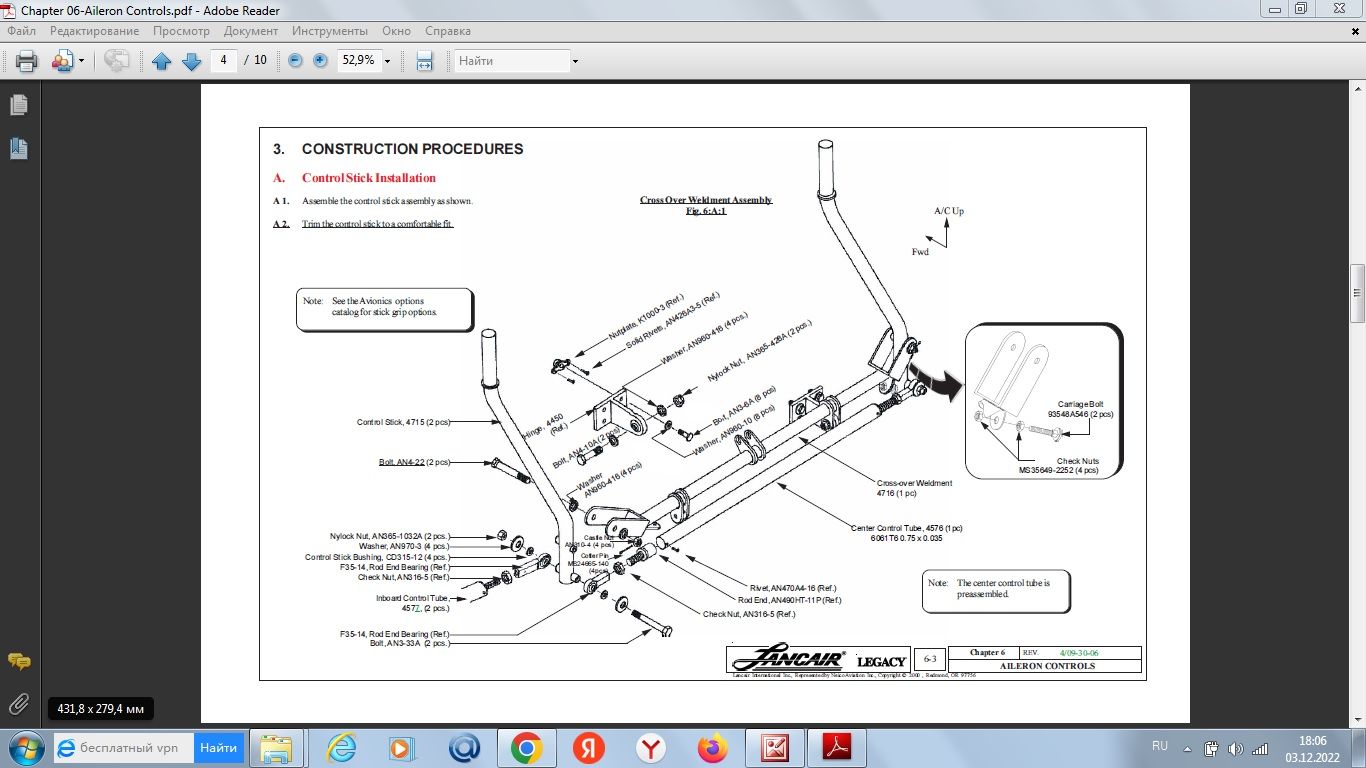Screen dimensions: 1366x768
Task: Open the attachments paperclip panel
Action: pyautogui.click(x=18, y=704)
